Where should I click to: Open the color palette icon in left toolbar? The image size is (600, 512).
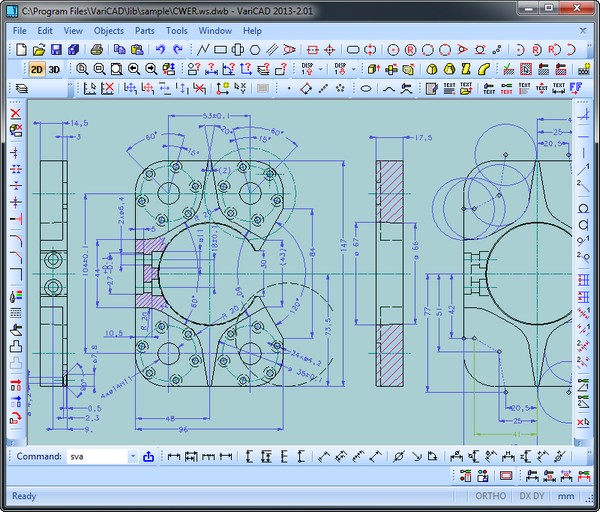point(16,296)
